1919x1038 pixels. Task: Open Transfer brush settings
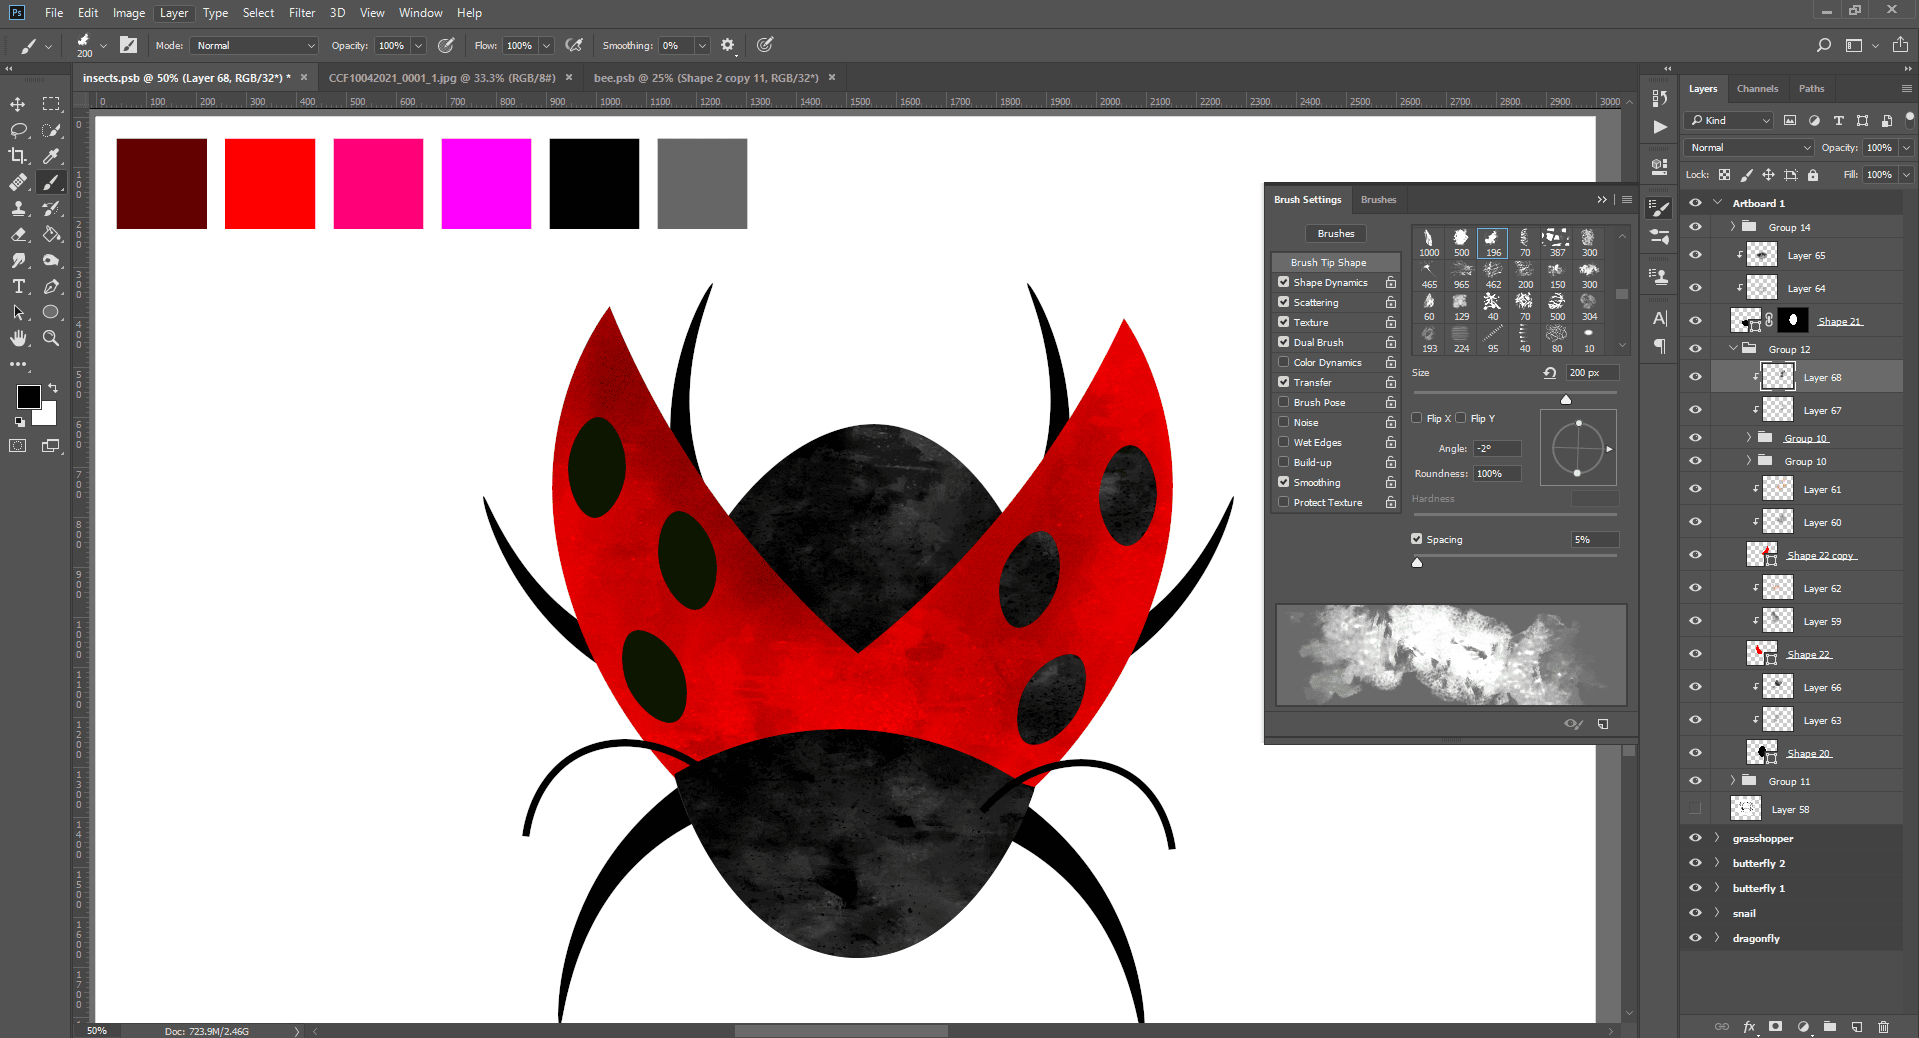[1312, 382]
